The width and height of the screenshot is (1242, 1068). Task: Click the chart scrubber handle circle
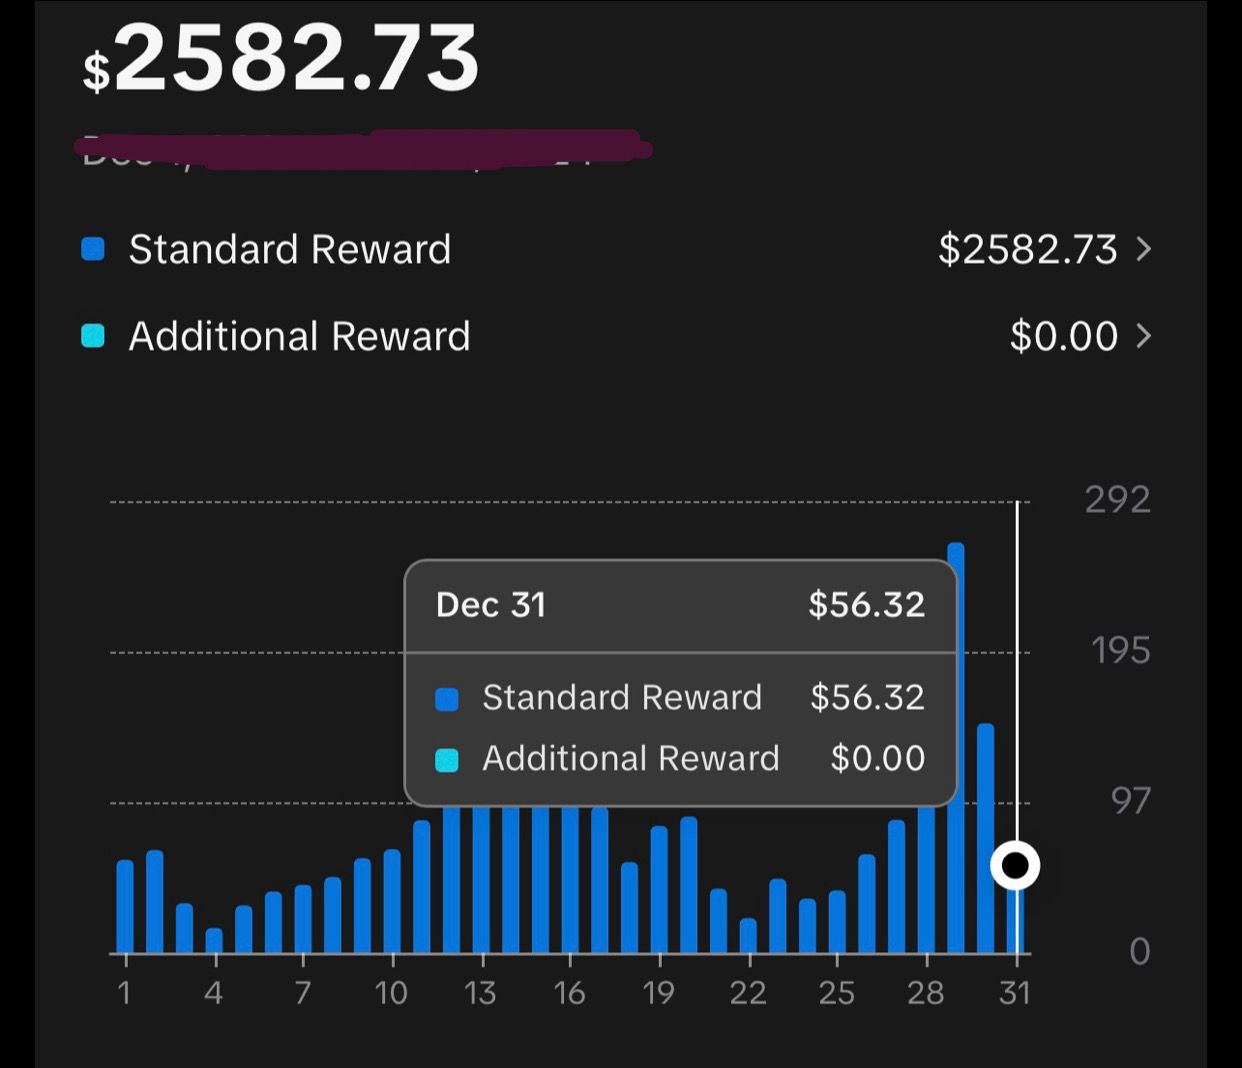1015,865
